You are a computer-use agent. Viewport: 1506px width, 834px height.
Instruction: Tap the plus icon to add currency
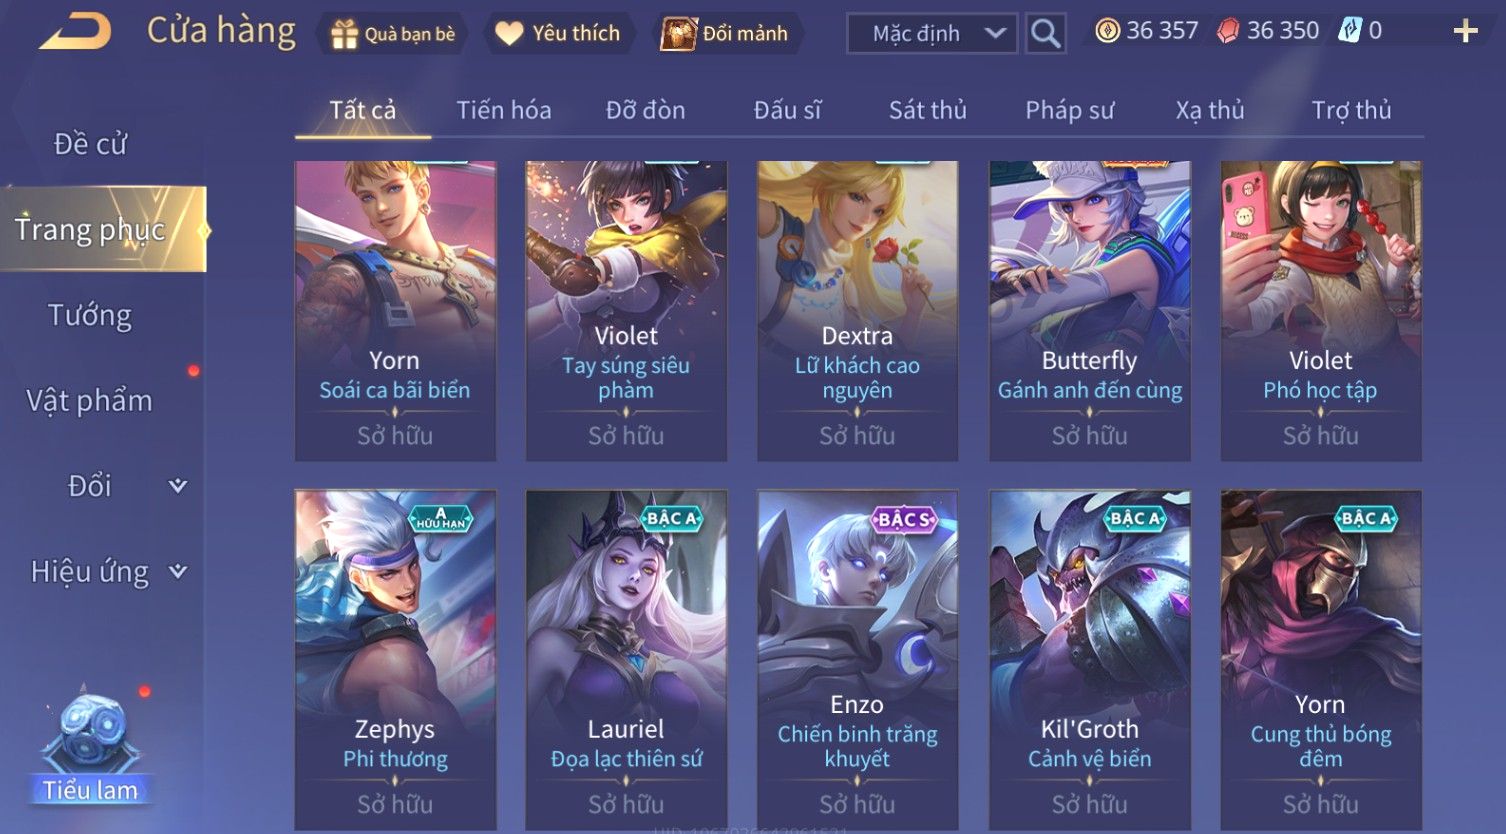[1465, 32]
